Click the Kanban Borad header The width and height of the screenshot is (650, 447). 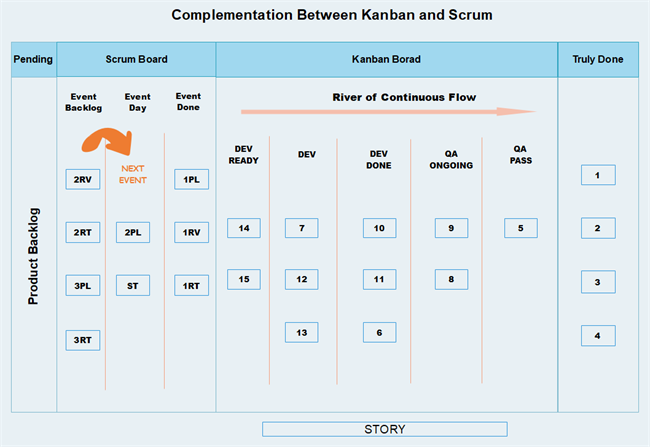[x=387, y=59]
